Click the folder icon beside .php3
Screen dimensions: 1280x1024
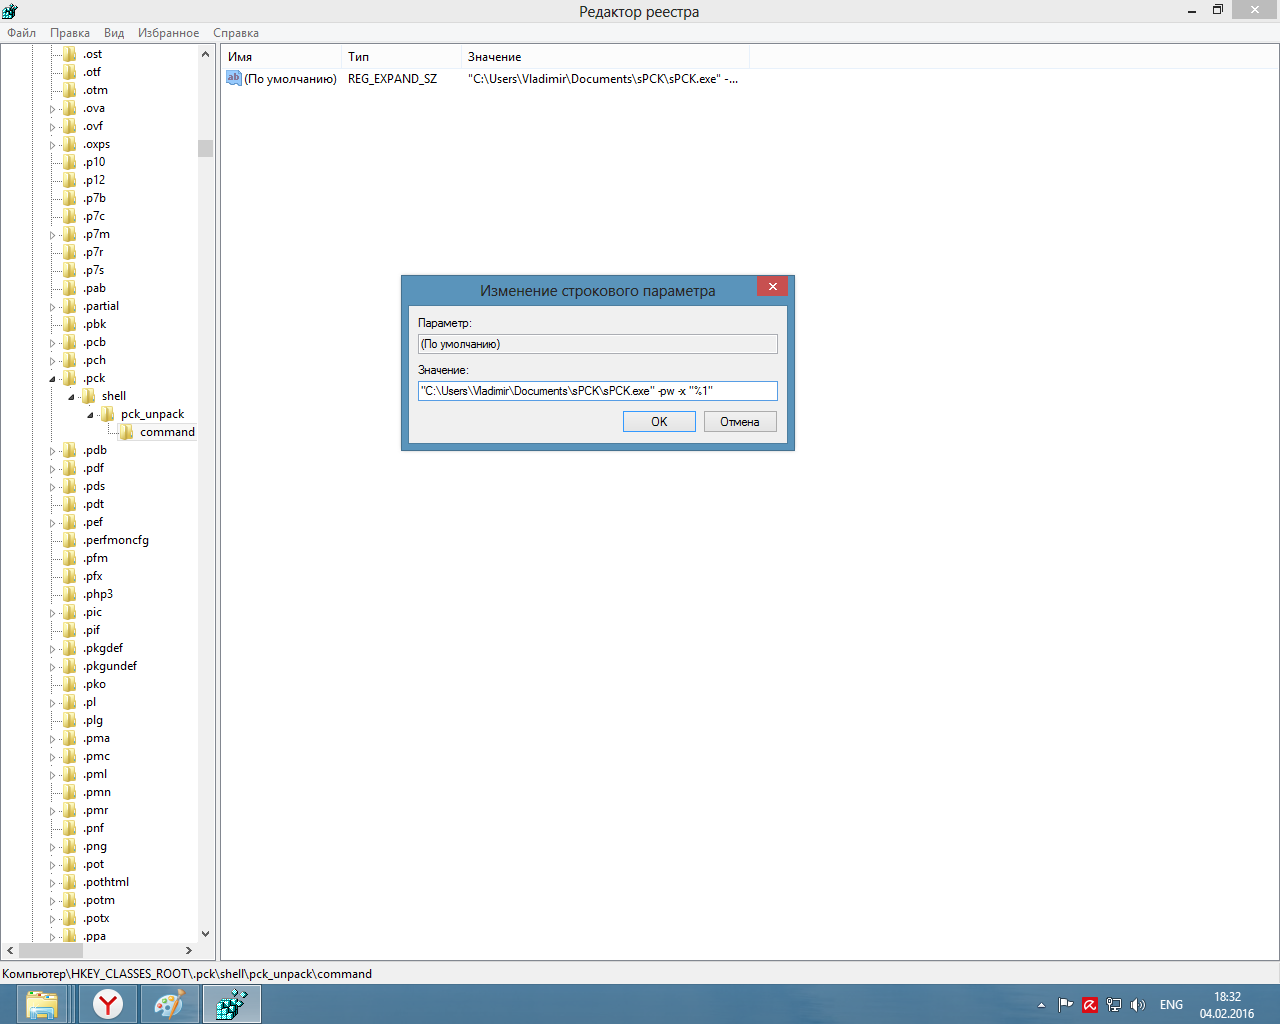coord(70,594)
